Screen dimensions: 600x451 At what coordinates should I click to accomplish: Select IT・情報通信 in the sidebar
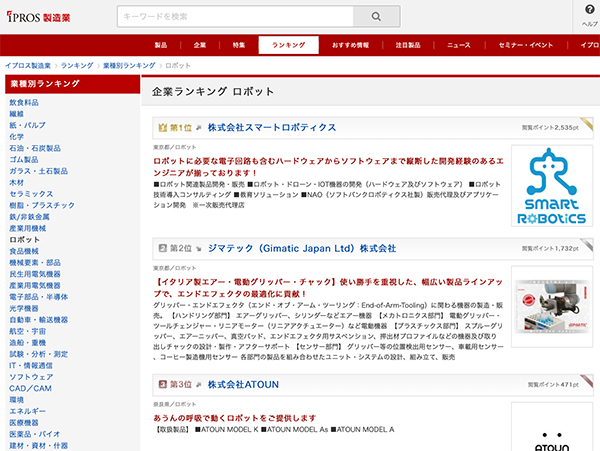coord(31,365)
